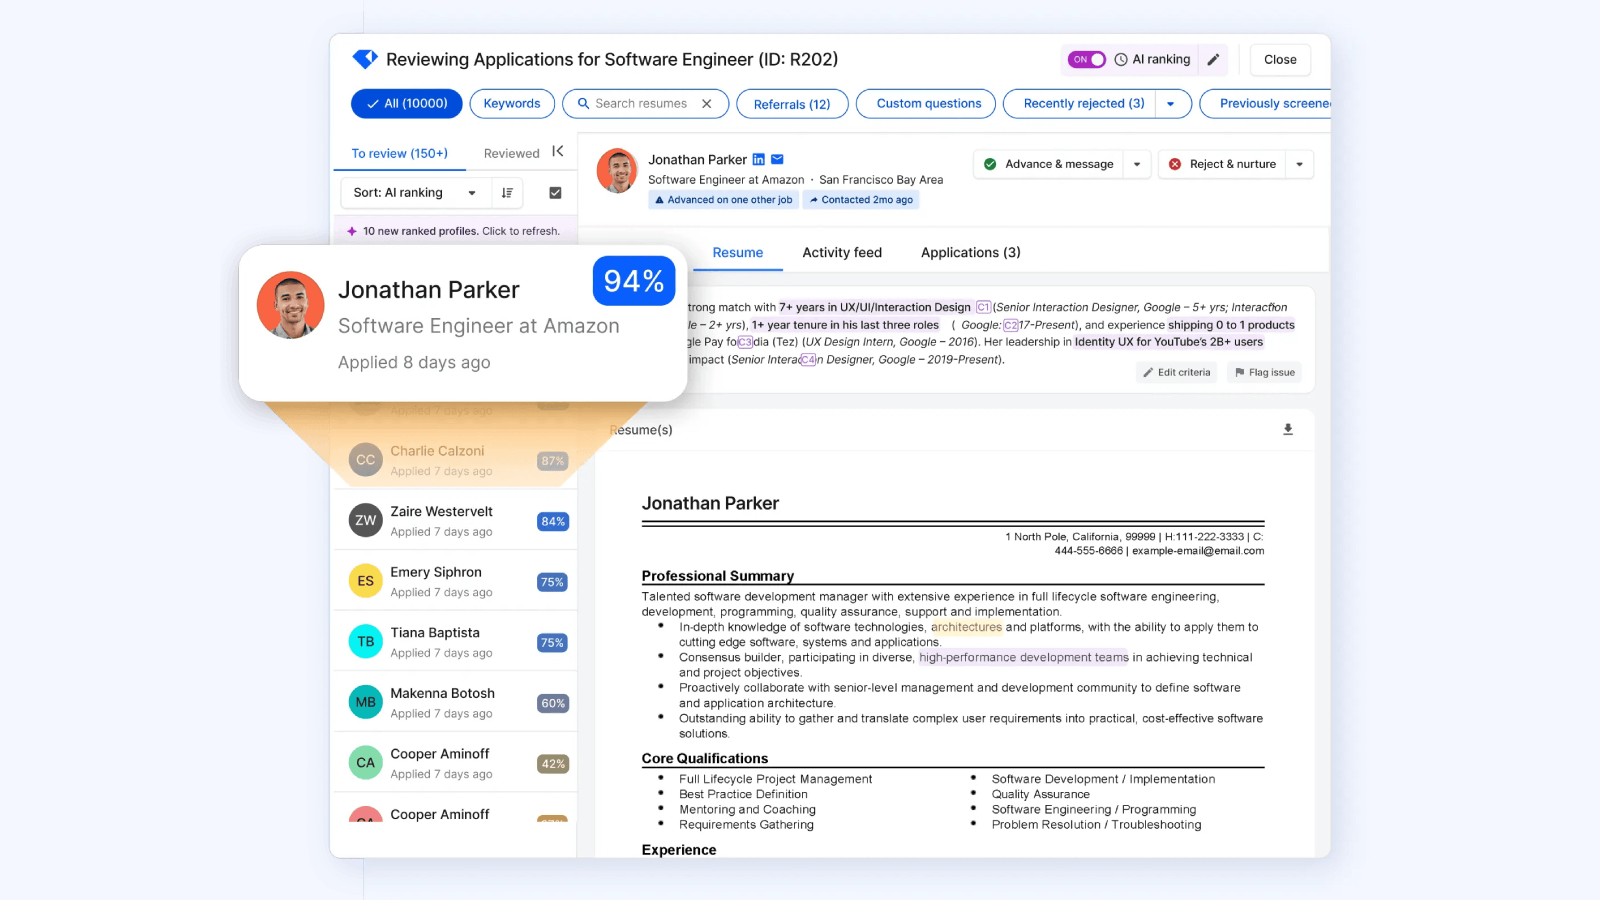The width and height of the screenshot is (1600, 900).
Task: Open Jonathan Parker's LinkedIn profile icon
Action: tap(759, 159)
